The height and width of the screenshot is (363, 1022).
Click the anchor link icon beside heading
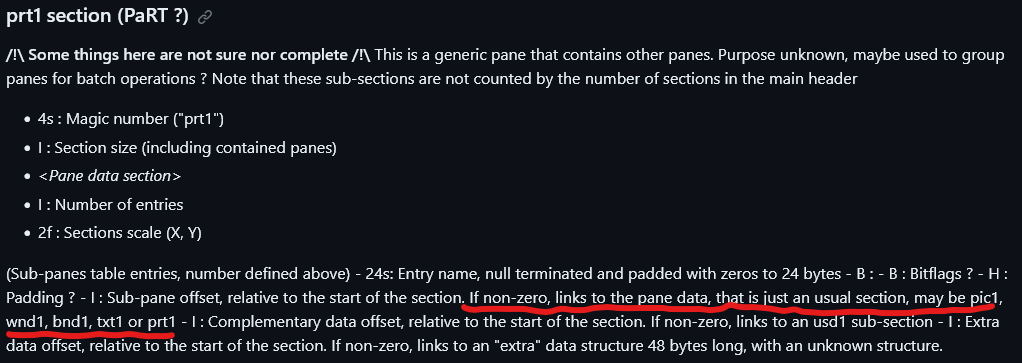pos(205,18)
